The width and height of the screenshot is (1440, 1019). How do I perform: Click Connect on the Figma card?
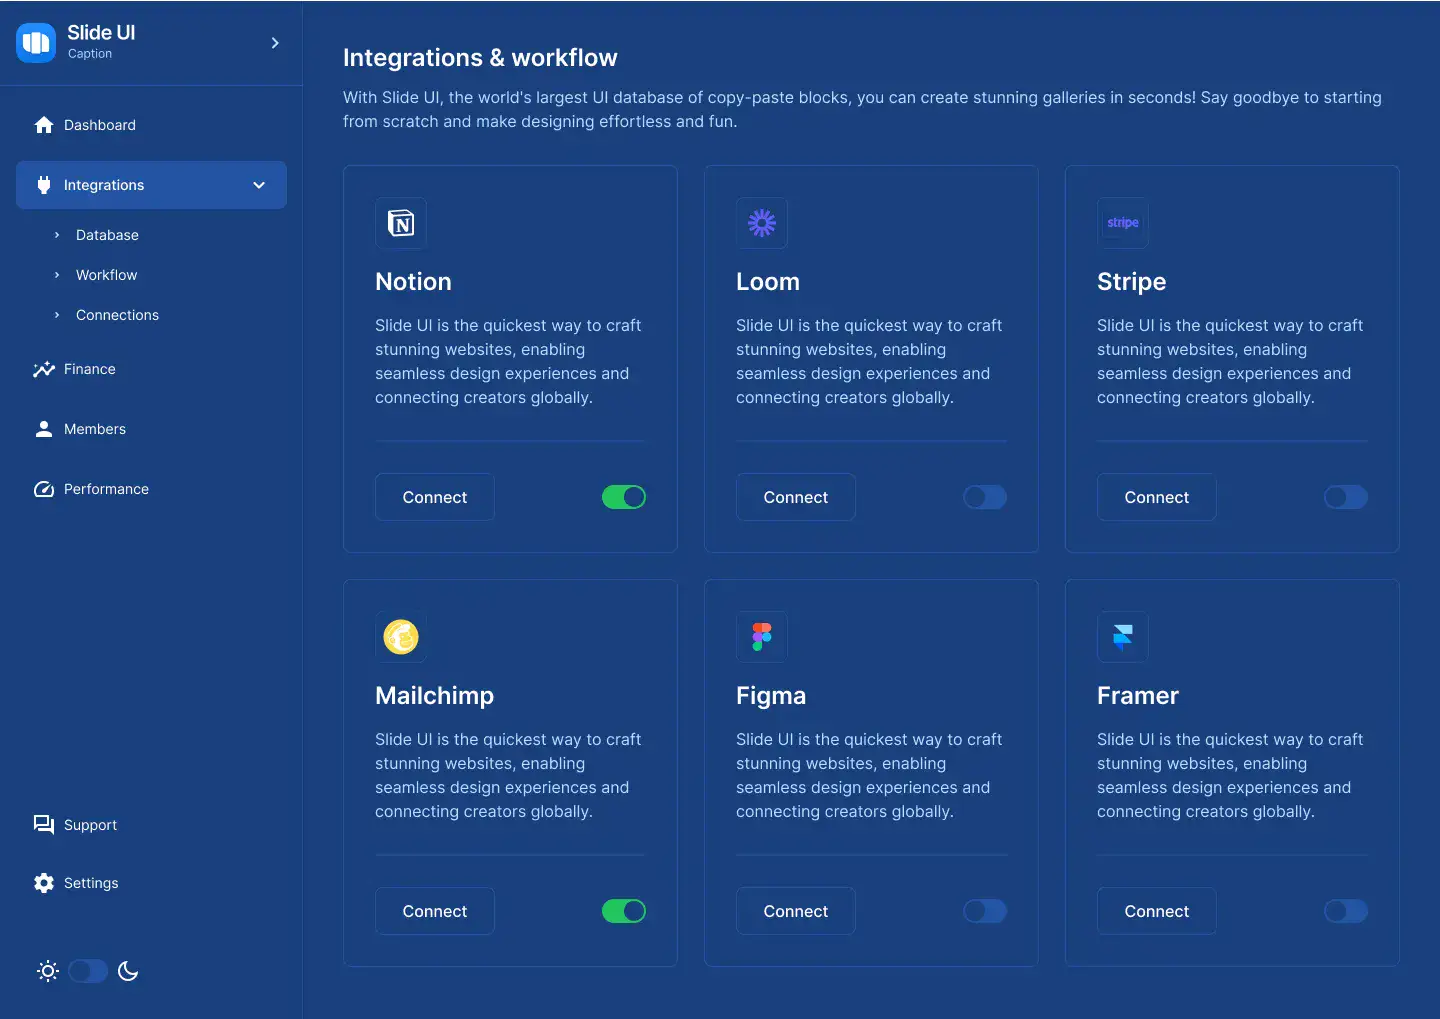point(796,911)
